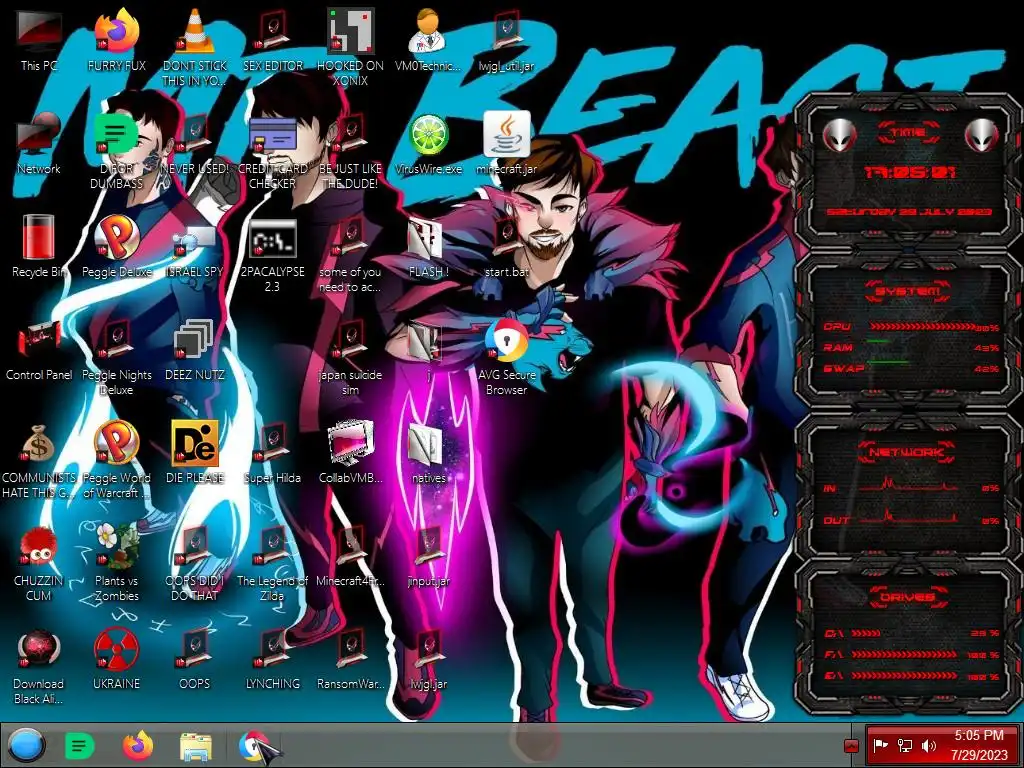The width and height of the screenshot is (1024, 768).
Task: Open Action Center flag tray icon
Action: (880, 745)
